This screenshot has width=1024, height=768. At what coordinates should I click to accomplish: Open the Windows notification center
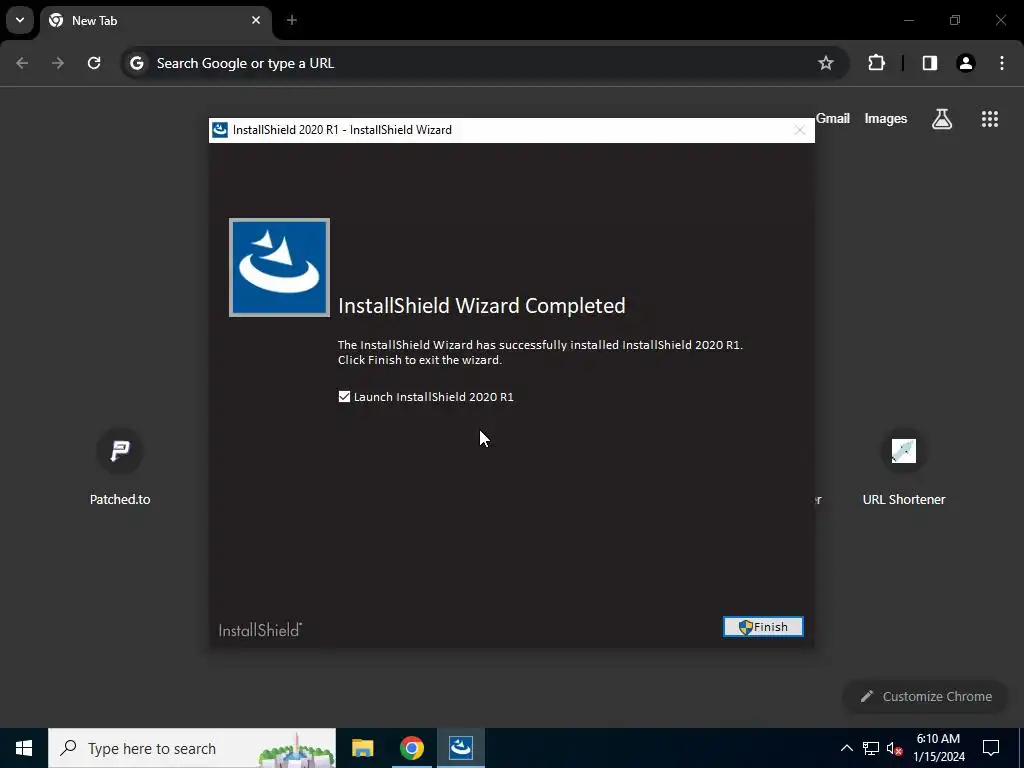[991, 748]
